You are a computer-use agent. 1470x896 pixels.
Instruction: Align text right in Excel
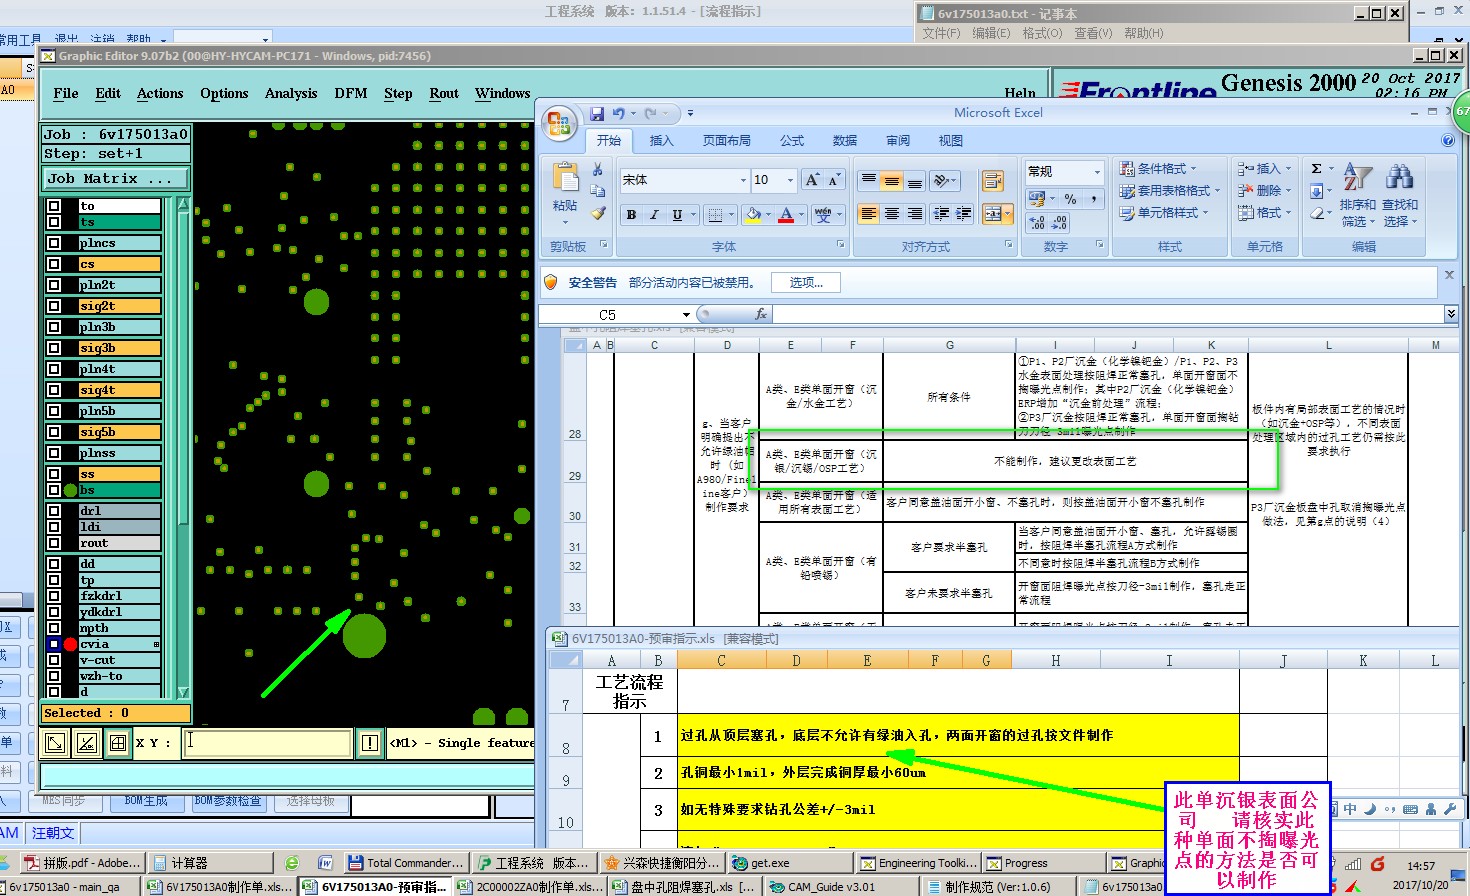pyautogui.click(x=914, y=214)
